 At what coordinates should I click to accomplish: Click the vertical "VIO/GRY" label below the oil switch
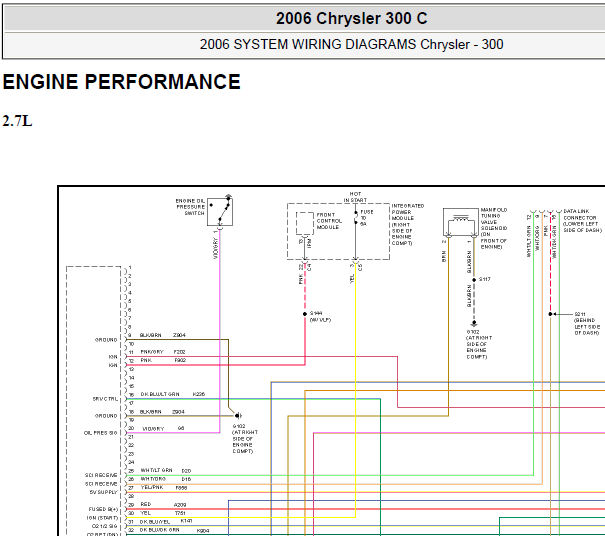point(216,248)
